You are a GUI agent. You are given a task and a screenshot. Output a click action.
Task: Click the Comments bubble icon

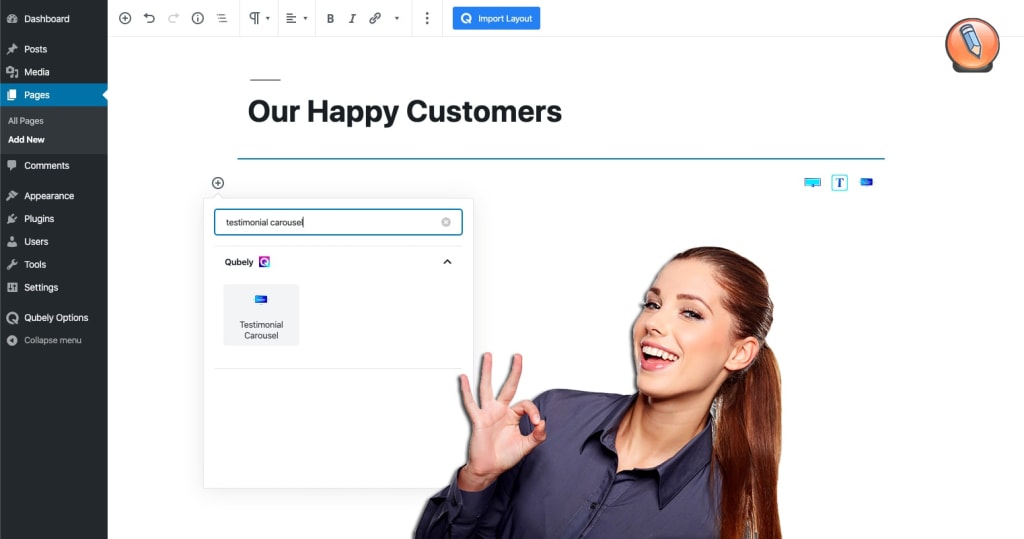12,166
